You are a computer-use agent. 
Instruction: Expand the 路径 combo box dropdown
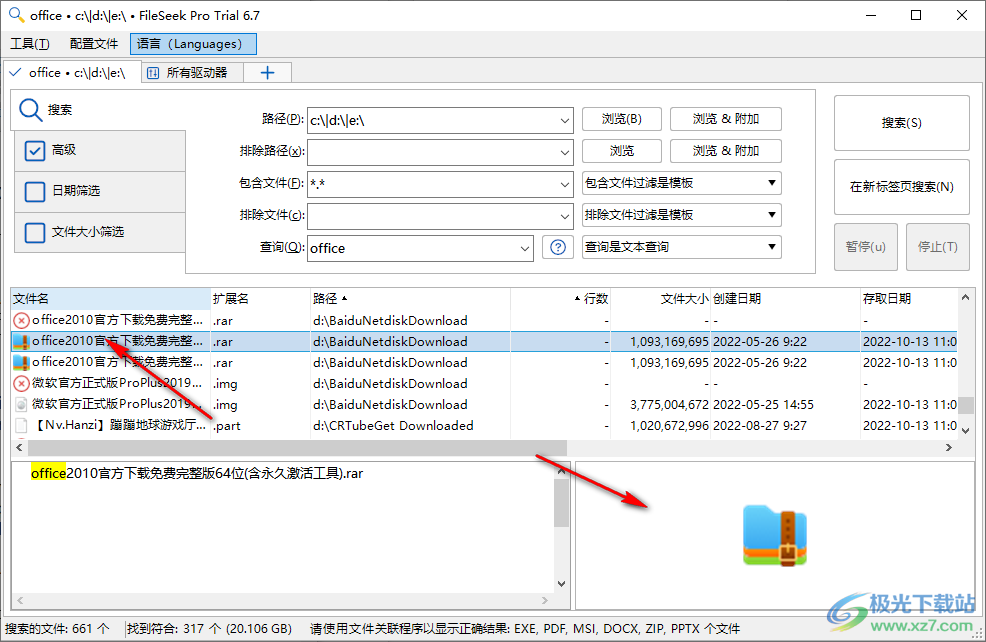[564, 120]
